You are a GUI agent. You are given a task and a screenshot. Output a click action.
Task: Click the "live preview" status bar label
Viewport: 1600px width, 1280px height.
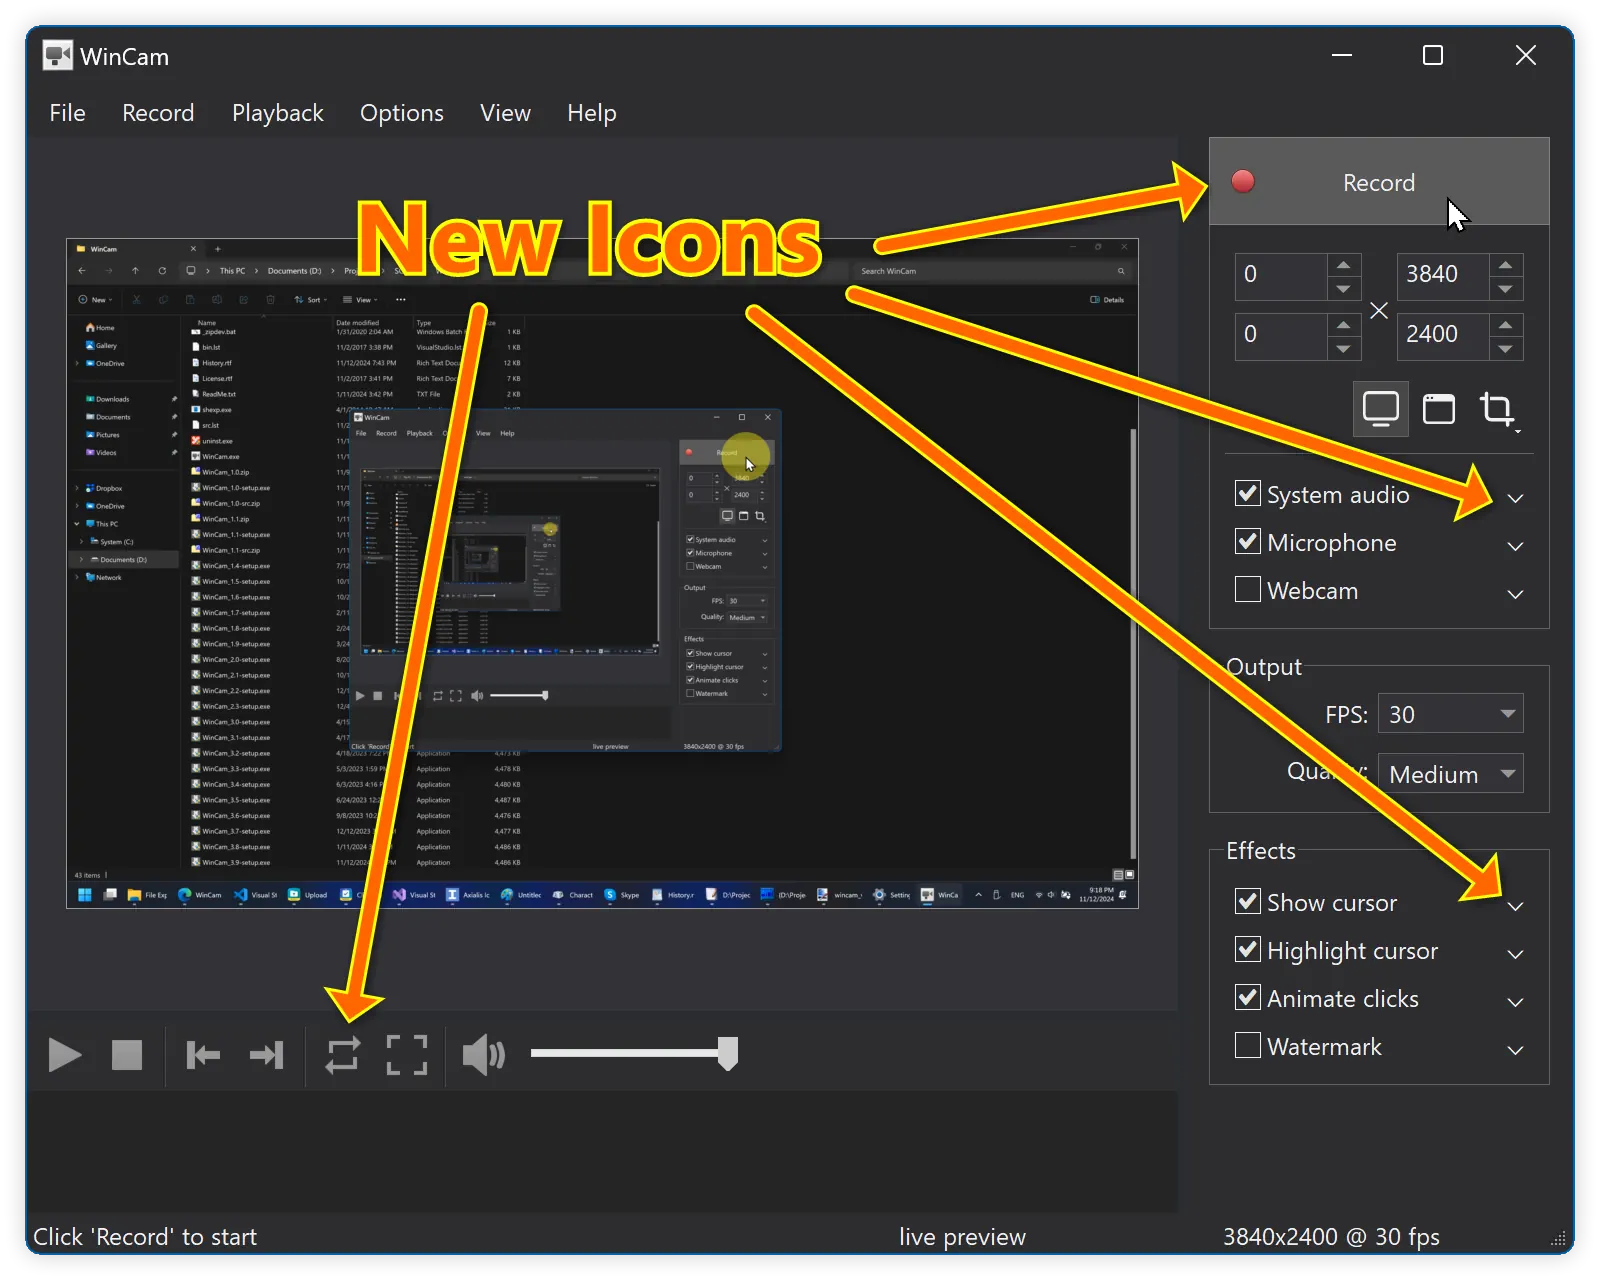pos(962,1237)
